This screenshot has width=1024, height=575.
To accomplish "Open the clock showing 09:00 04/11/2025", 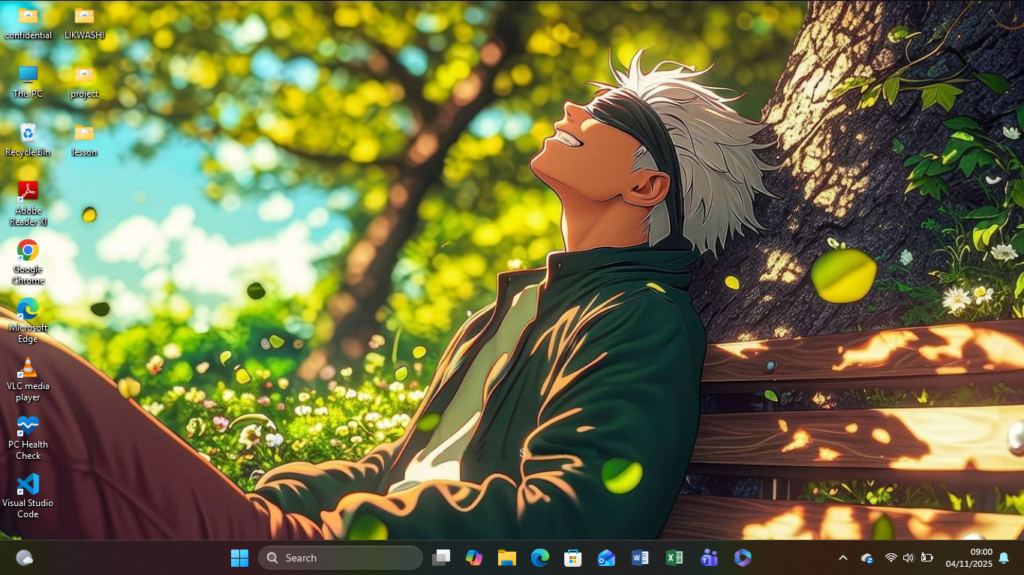I will pos(969,557).
